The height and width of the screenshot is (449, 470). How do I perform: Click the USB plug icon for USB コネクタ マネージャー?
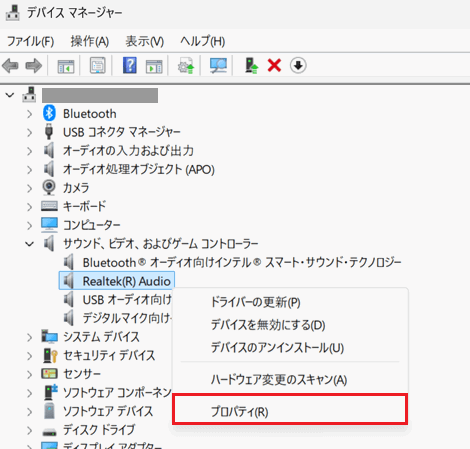tap(49, 132)
